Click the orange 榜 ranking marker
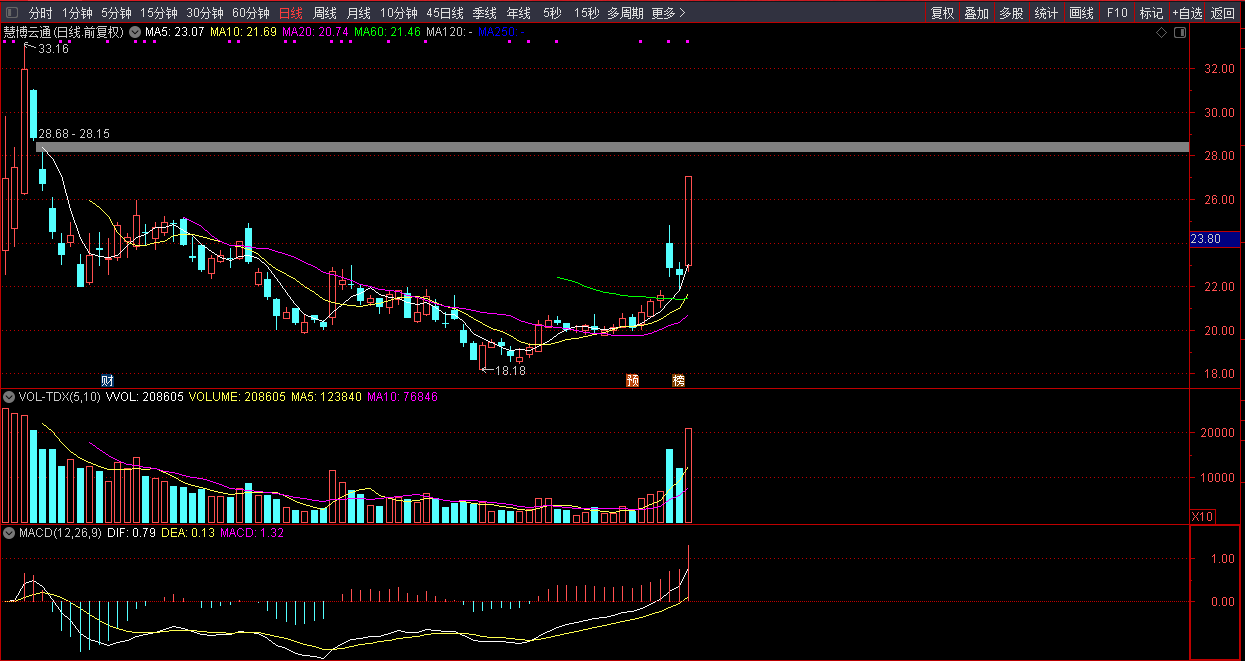Viewport: 1245px width, 661px height. pyautogui.click(x=679, y=380)
